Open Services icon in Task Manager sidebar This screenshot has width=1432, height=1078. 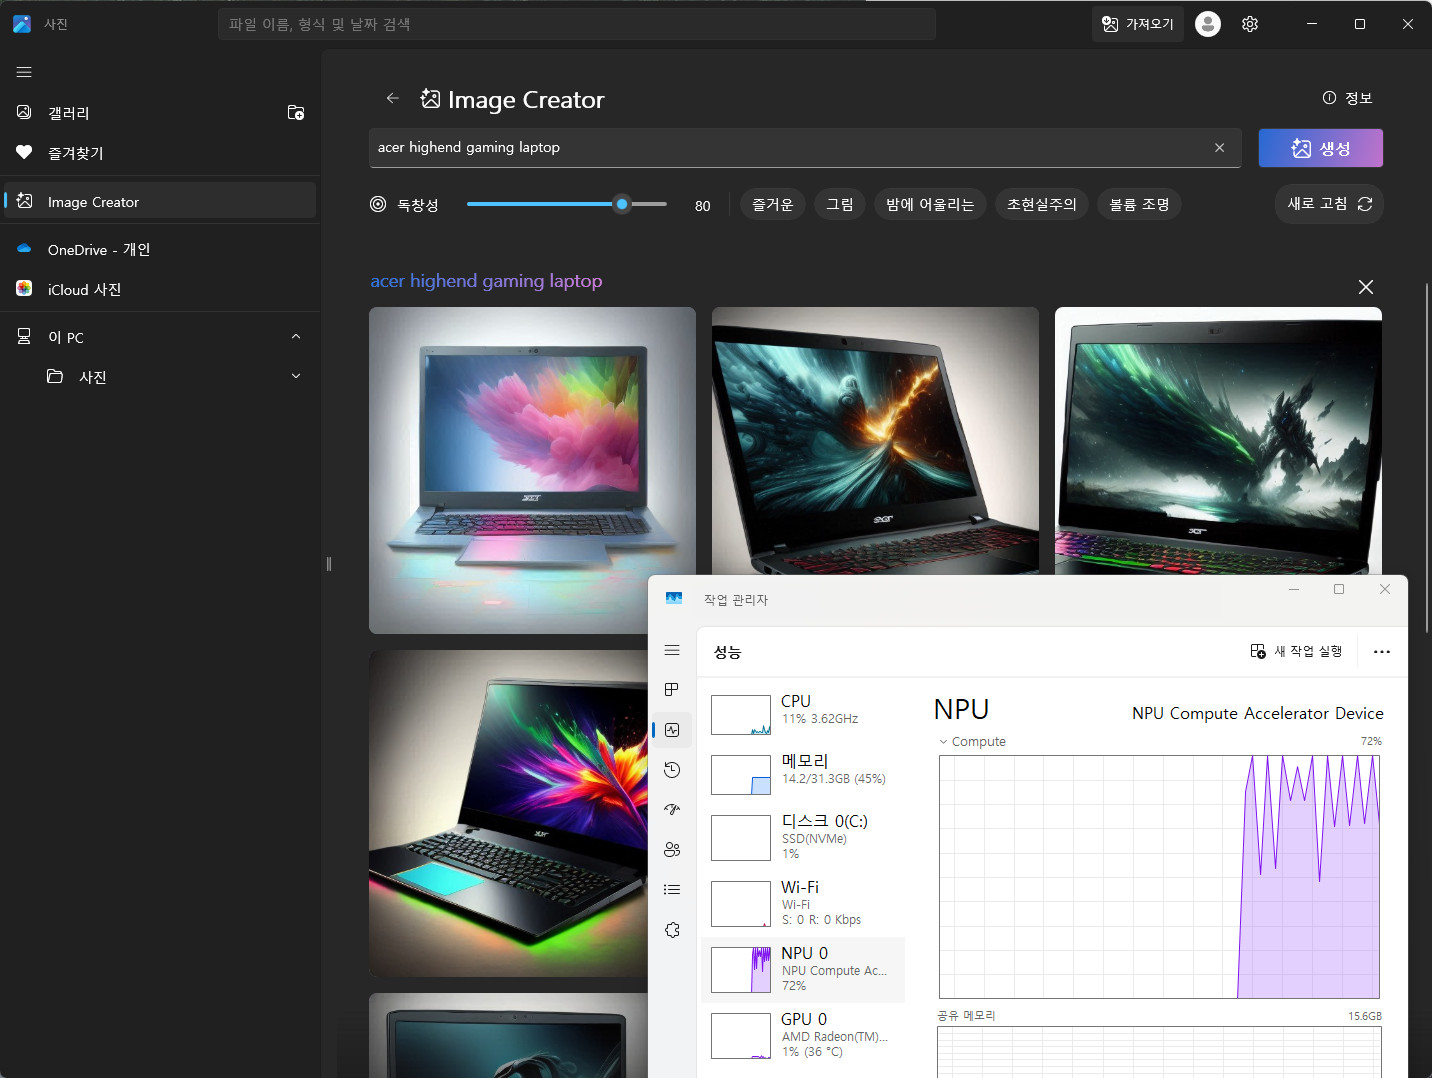[x=672, y=930]
